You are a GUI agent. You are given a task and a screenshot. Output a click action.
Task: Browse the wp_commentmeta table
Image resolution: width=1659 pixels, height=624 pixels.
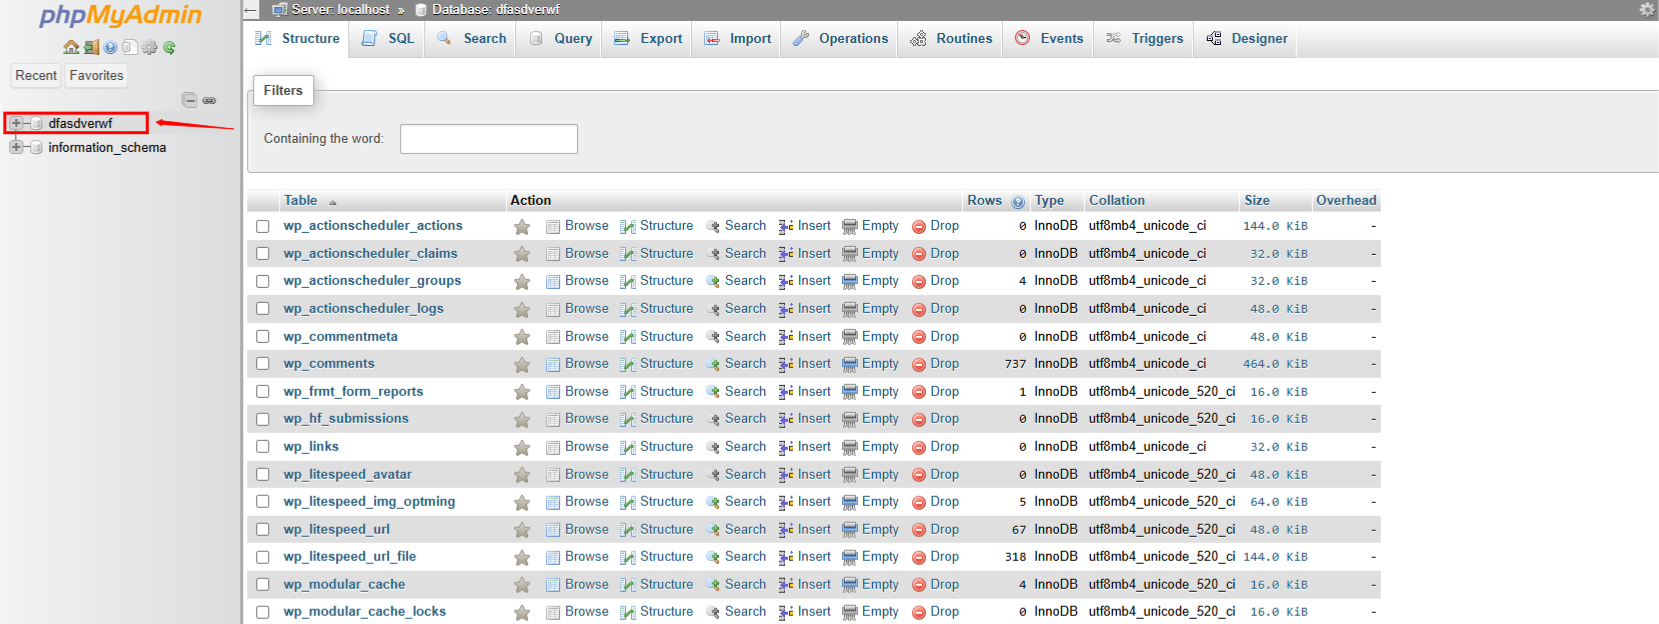coord(586,337)
